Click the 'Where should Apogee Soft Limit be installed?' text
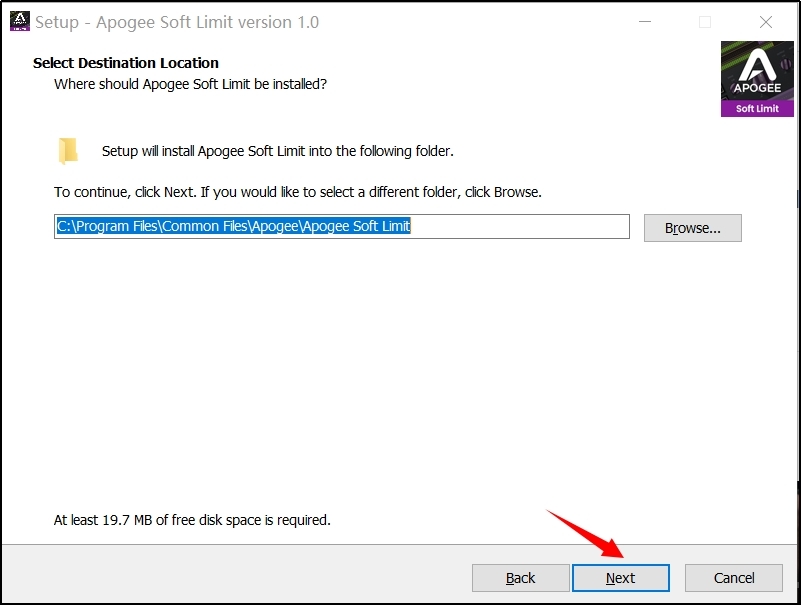 [x=190, y=84]
